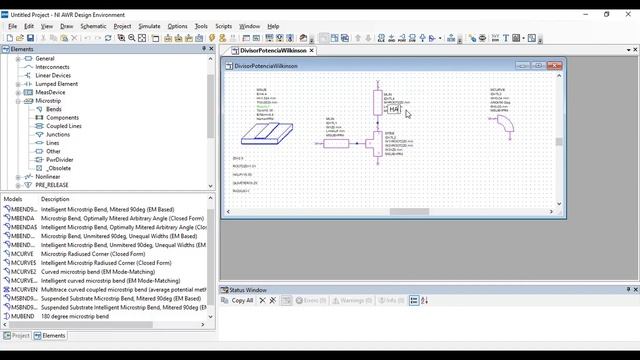Save the project with the floppy disk icon
Image resolution: width=640 pixels, height=360 pixels.
coord(30,38)
